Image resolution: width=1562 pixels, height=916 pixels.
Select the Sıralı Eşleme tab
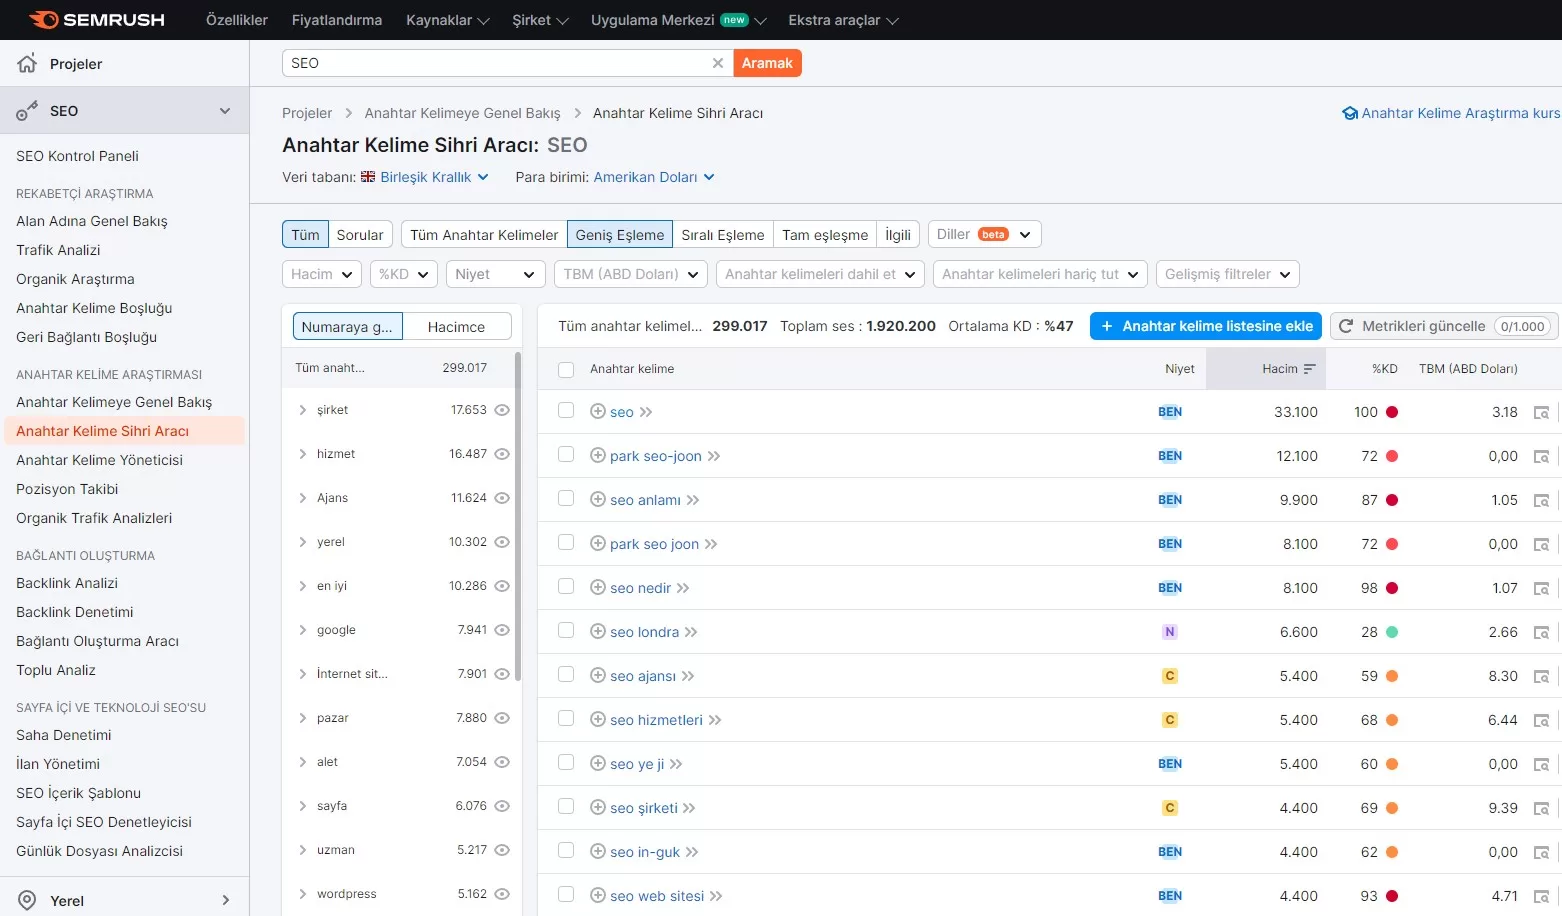(723, 234)
